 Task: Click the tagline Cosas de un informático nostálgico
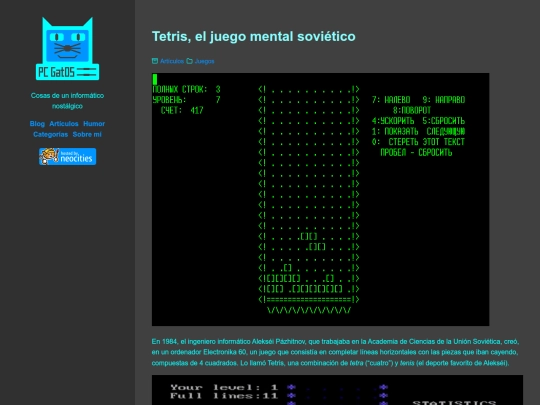pyautogui.click(x=68, y=101)
